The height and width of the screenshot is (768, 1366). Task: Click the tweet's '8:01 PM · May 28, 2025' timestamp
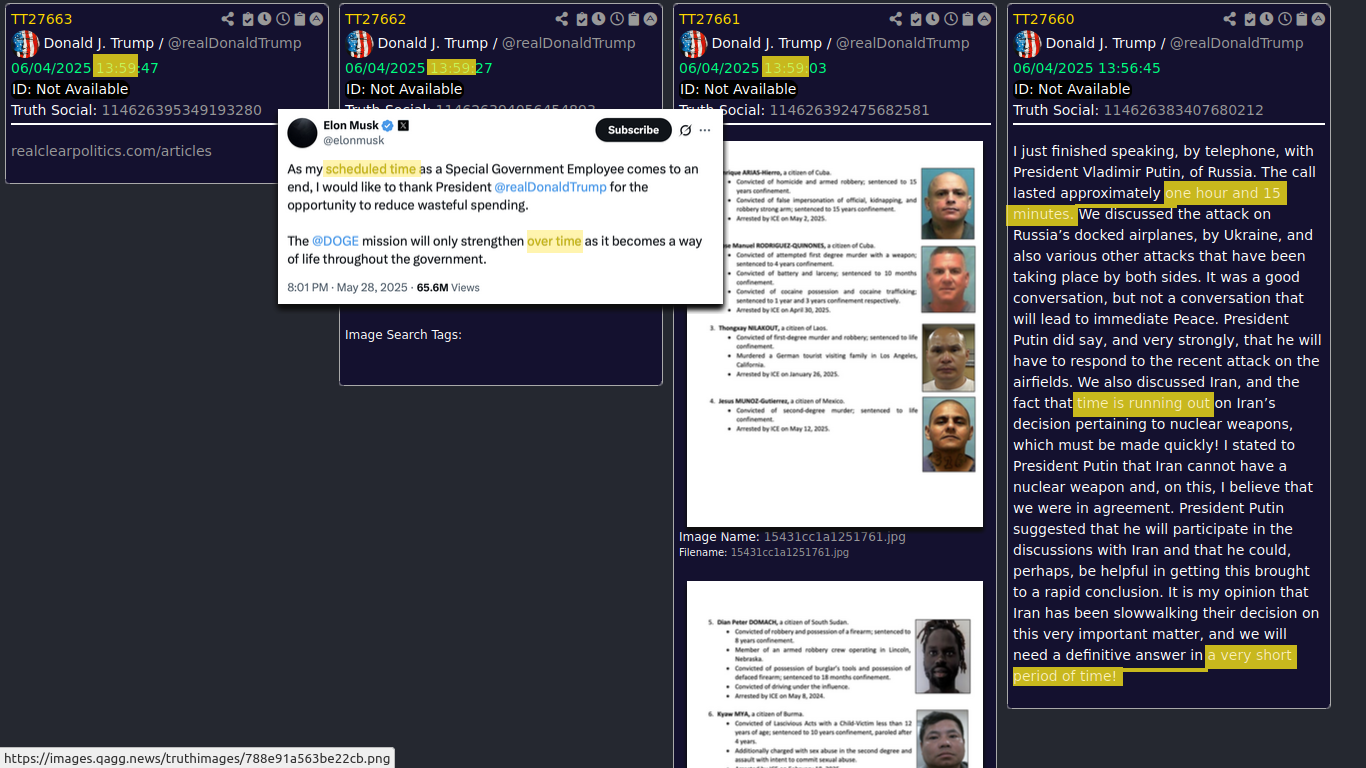347,287
